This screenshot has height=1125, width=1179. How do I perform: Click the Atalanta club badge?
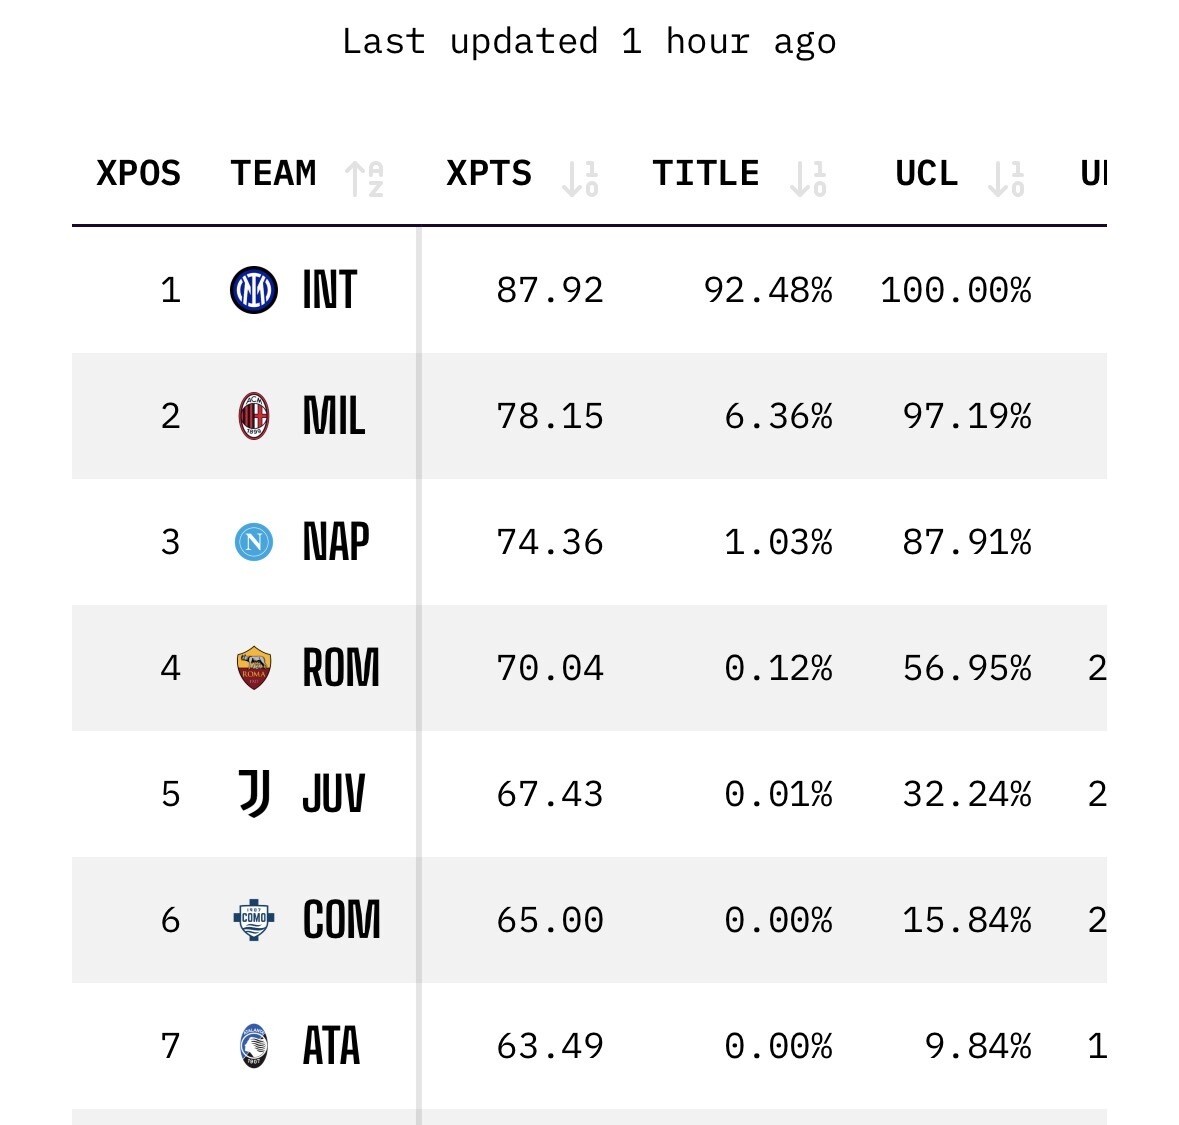coord(254,1046)
